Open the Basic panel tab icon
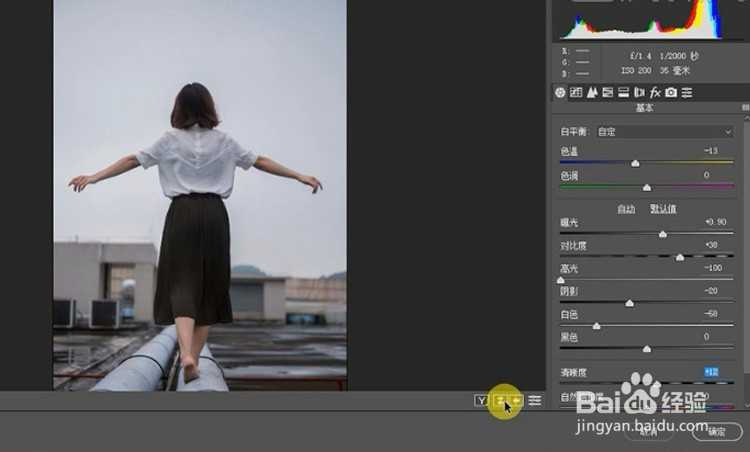Image resolution: width=750 pixels, height=452 pixels. pos(561,92)
